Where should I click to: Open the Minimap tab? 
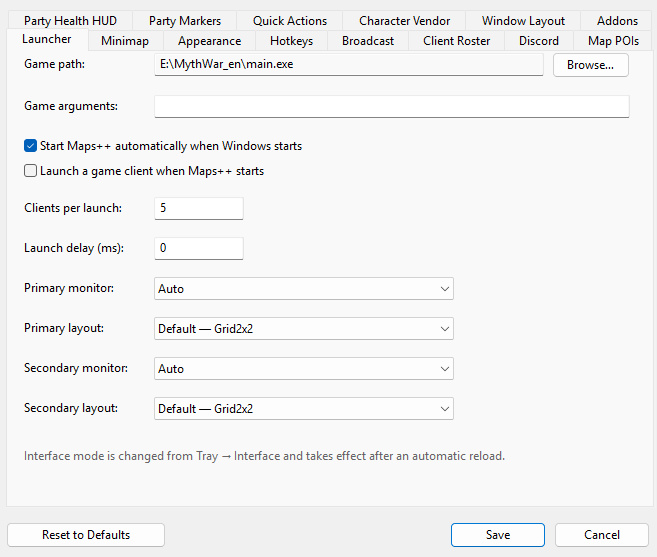click(x=125, y=41)
